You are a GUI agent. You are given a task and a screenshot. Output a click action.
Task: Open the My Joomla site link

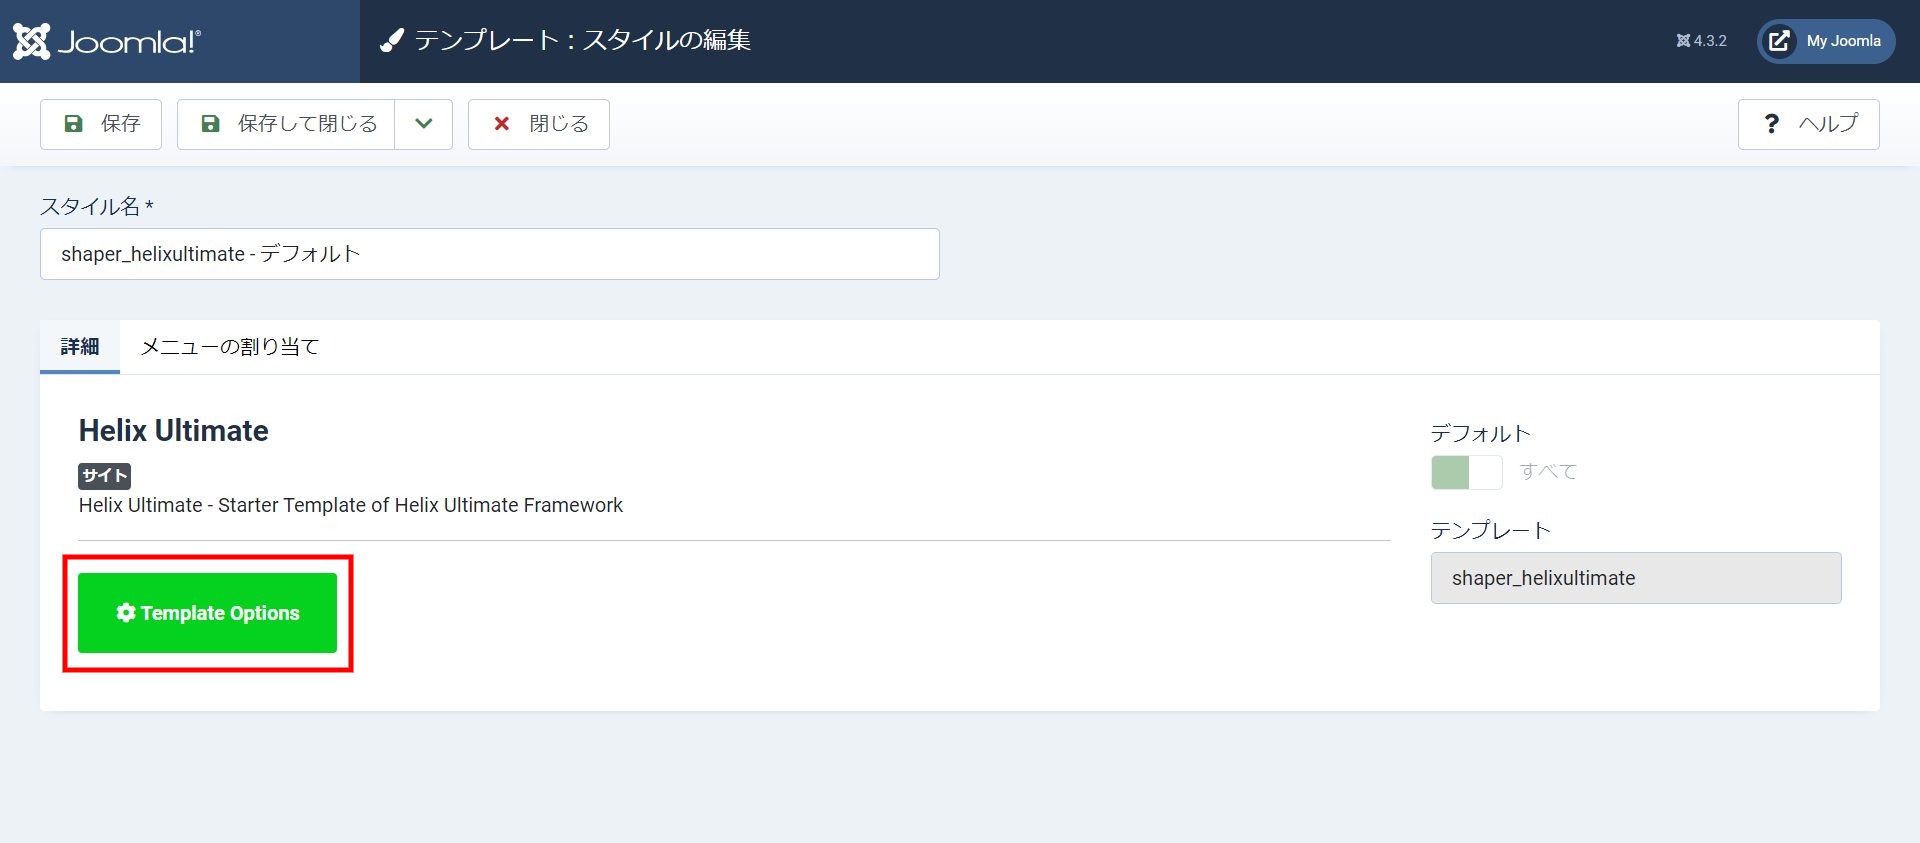1842,41
